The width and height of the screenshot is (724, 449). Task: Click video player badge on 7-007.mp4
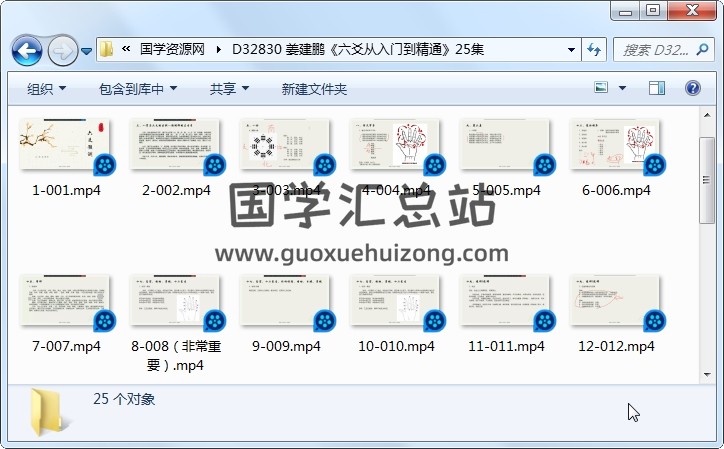tap(104, 321)
